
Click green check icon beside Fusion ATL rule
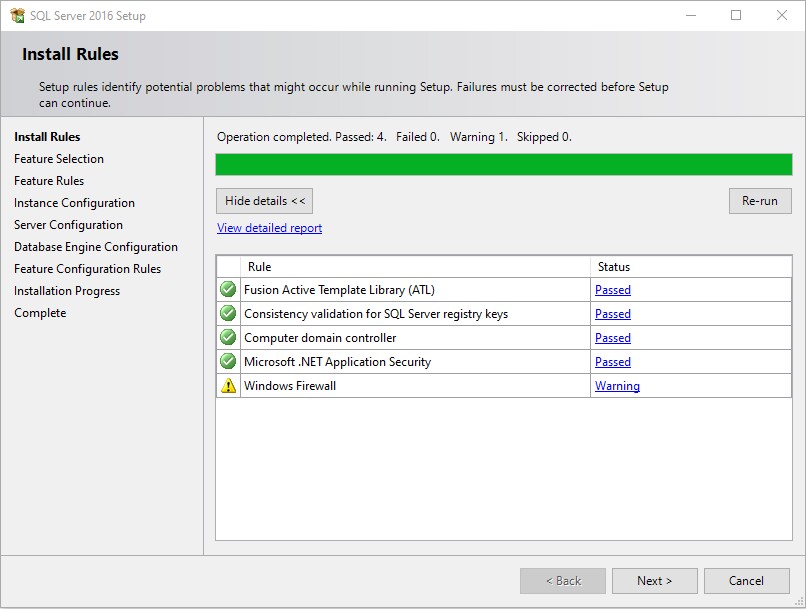tap(228, 290)
